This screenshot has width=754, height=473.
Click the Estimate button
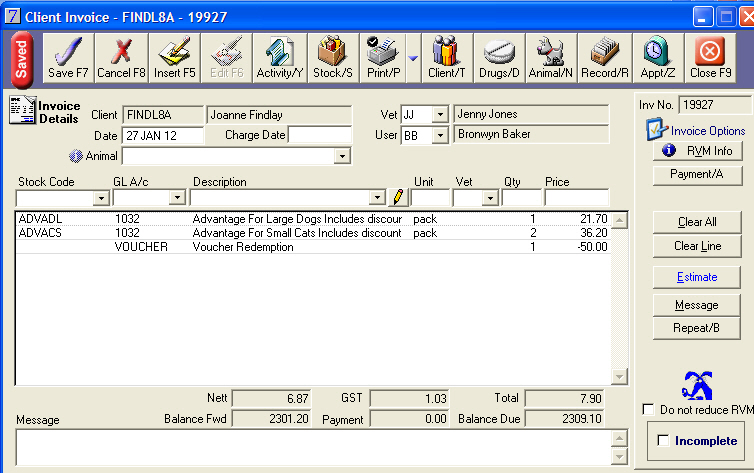pyautogui.click(x=697, y=277)
